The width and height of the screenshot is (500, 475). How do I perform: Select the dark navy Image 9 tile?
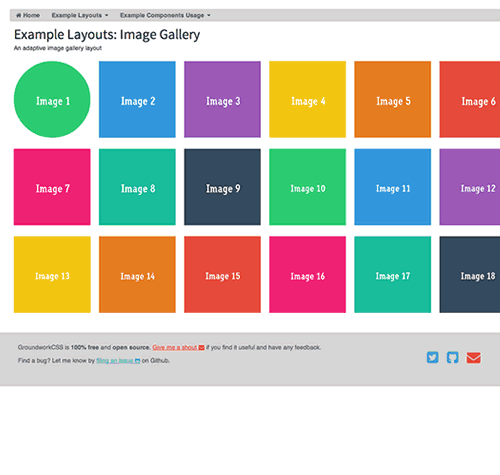click(x=222, y=187)
